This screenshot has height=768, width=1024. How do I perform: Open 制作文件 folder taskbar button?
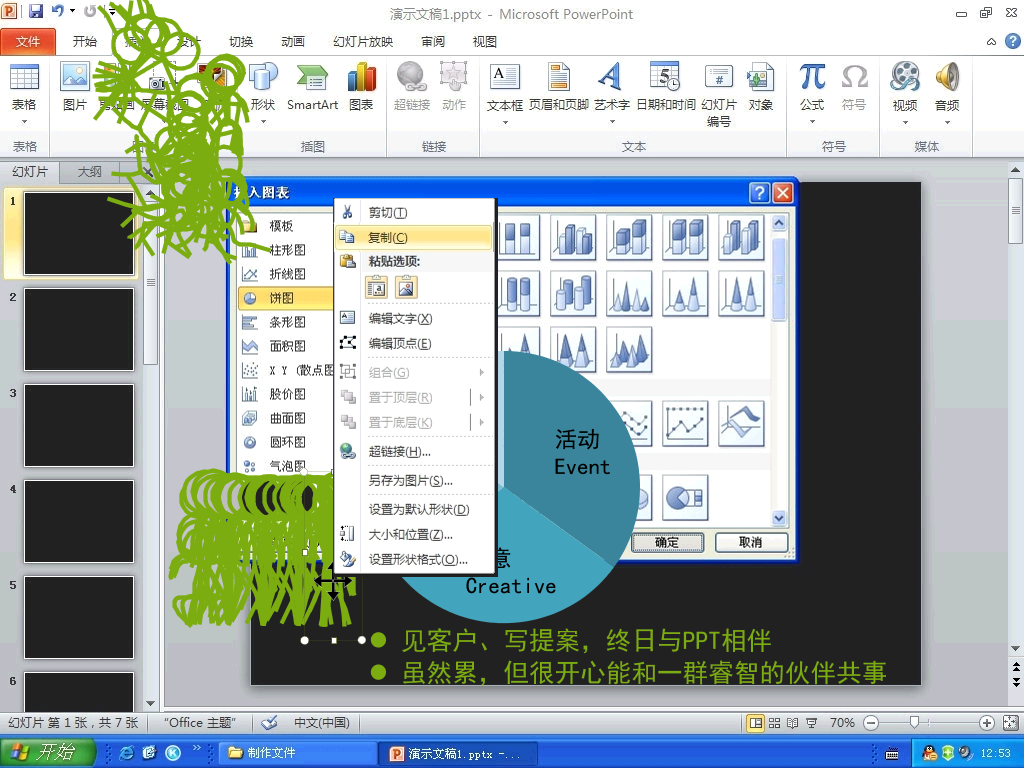click(x=297, y=753)
